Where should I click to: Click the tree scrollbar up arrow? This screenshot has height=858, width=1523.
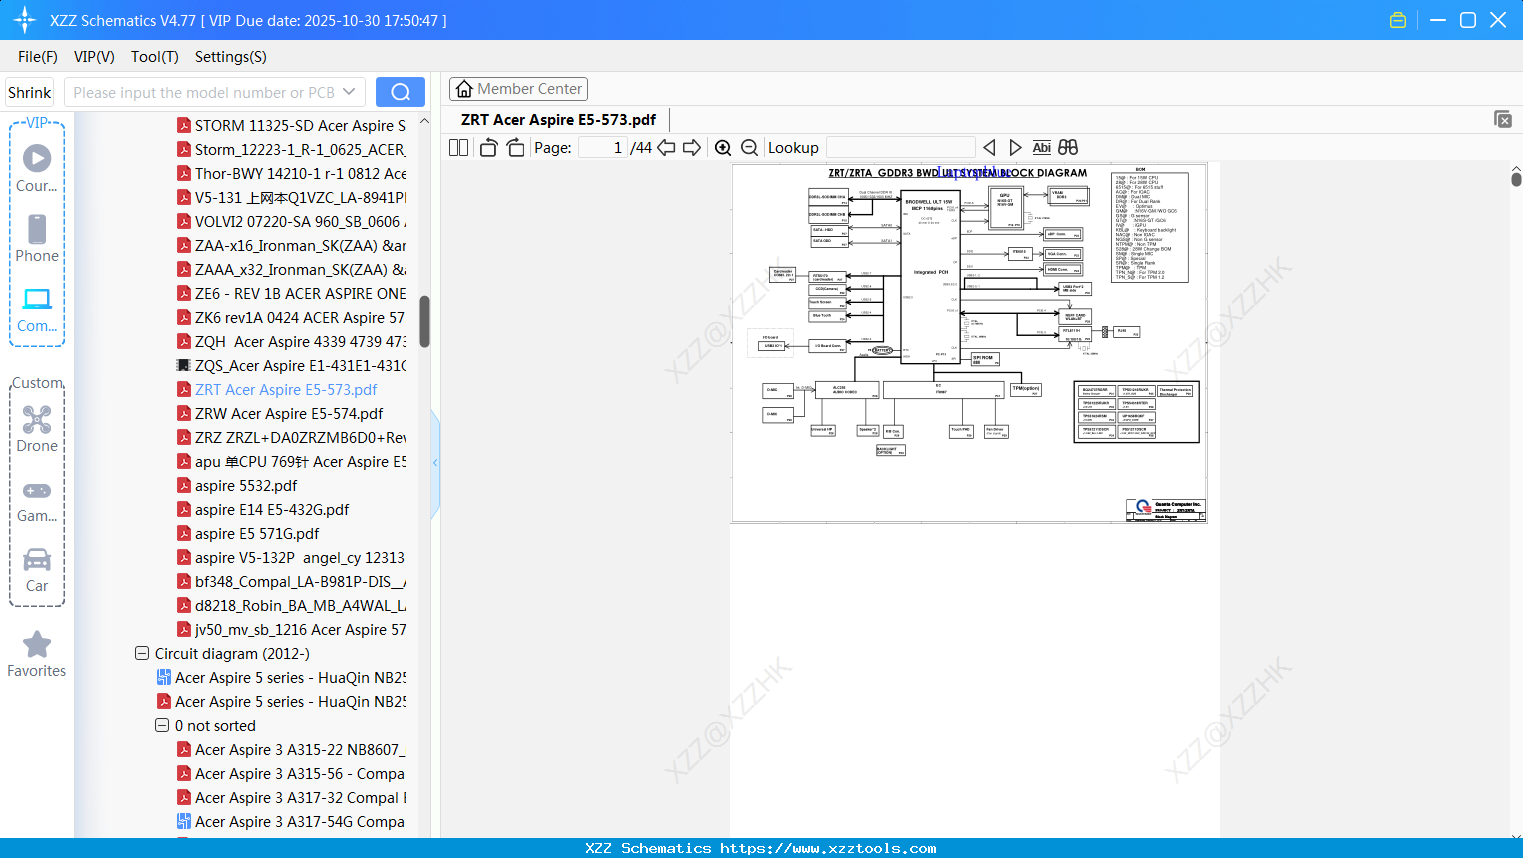click(424, 121)
